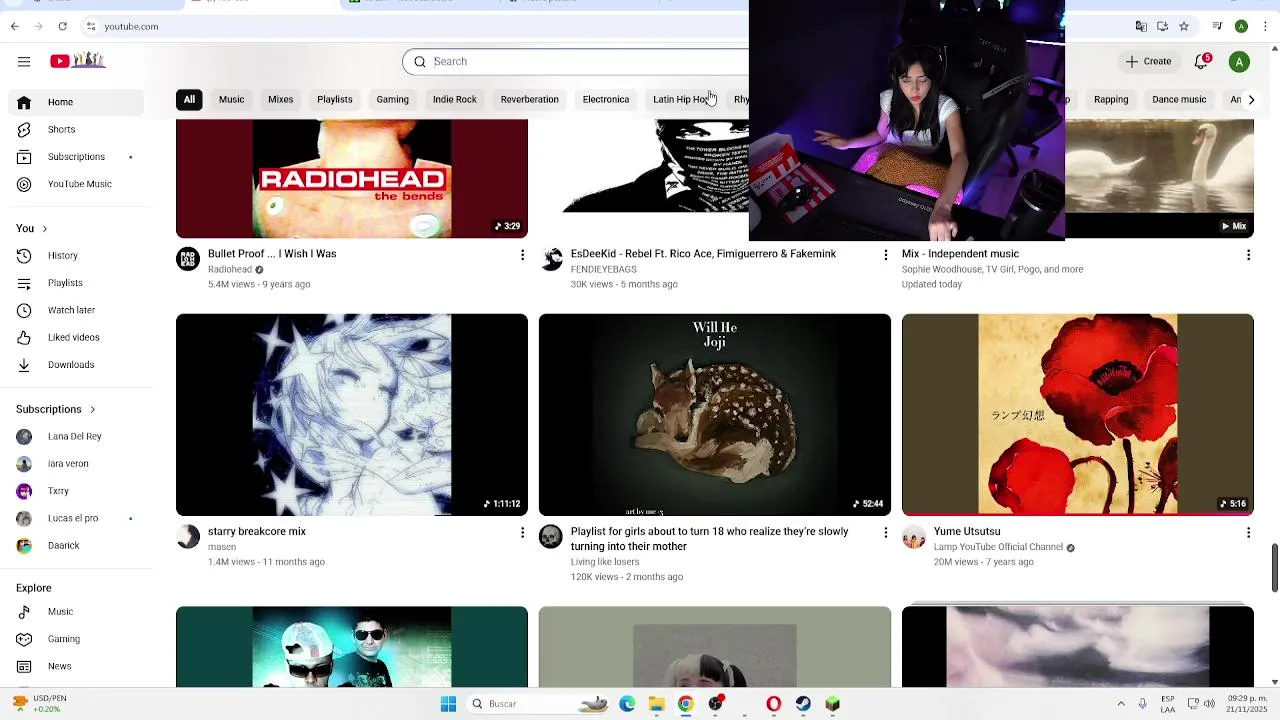The width and height of the screenshot is (1280, 720).
Task: Show hidden system tray icons
Action: click(1121, 704)
